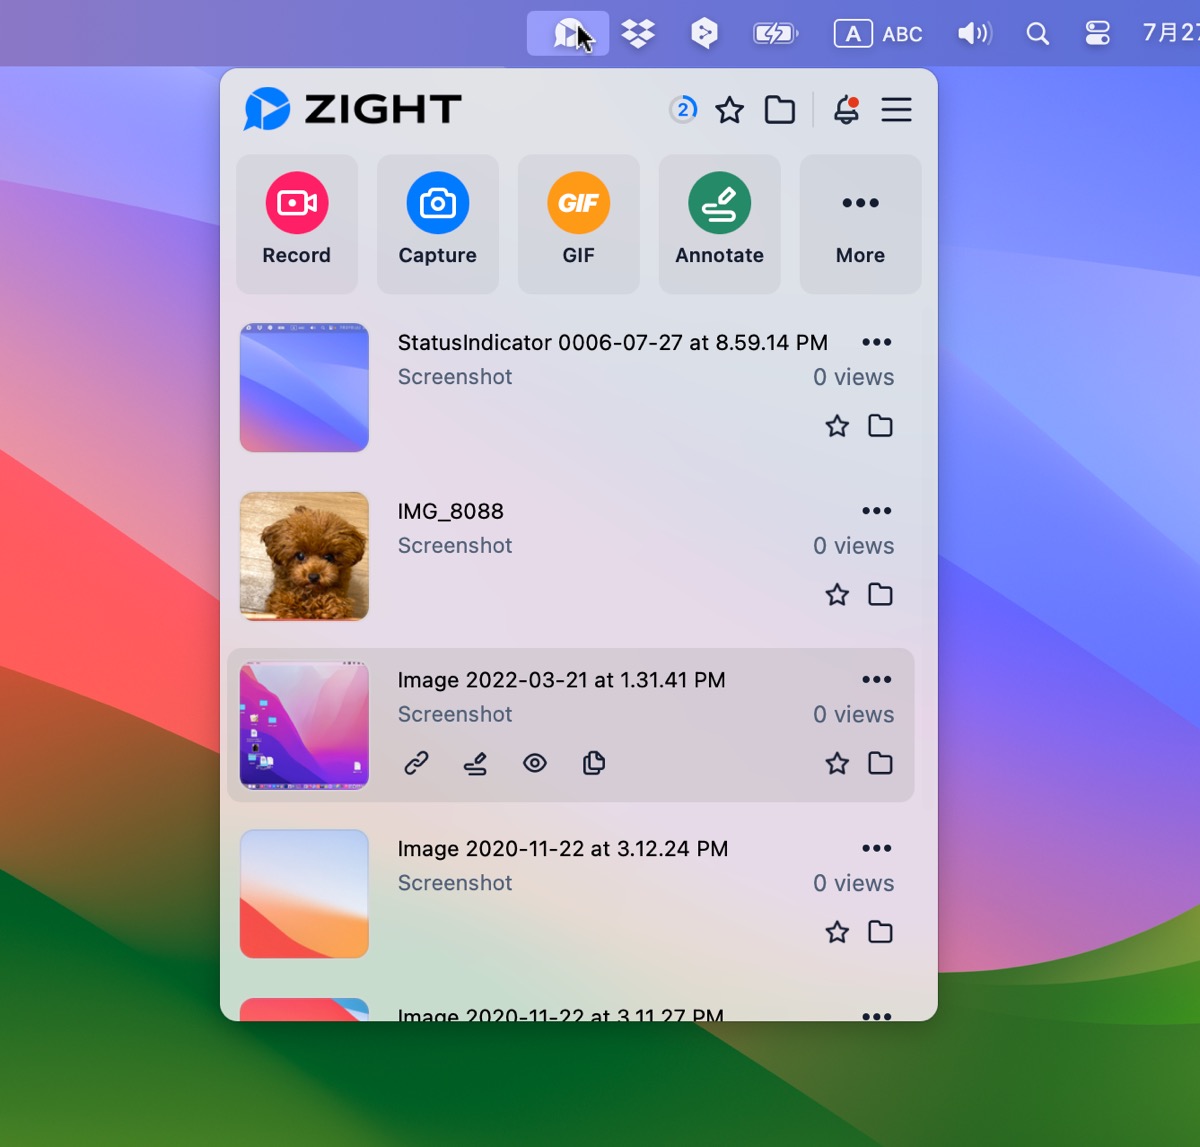This screenshot has height=1147, width=1200.
Task: Create a GIF with the GIF tool
Action: 578,222
